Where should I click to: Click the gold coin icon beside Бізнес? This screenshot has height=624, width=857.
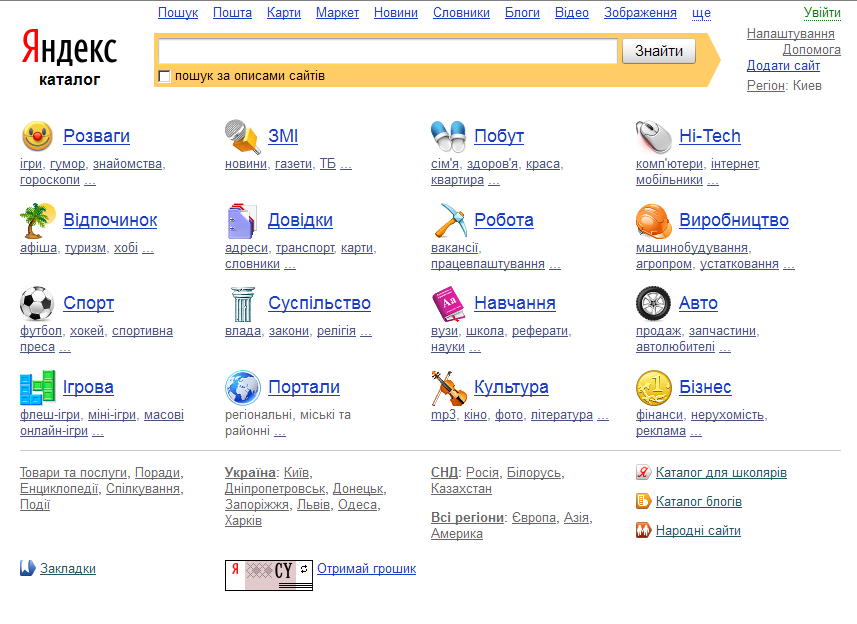tap(654, 388)
